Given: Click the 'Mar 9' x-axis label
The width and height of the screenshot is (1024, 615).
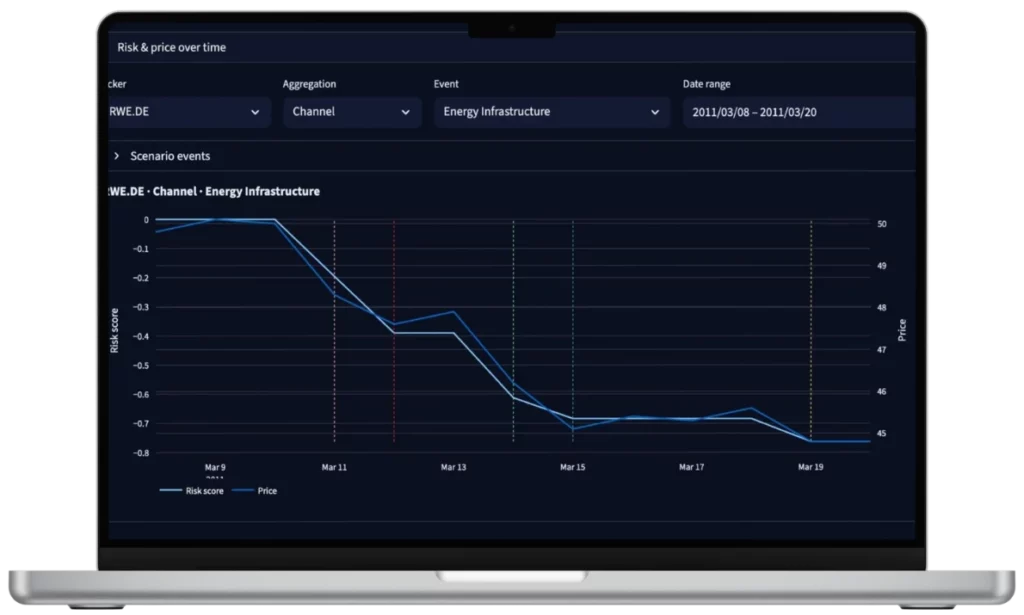Looking at the screenshot, I should click(215, 467).
